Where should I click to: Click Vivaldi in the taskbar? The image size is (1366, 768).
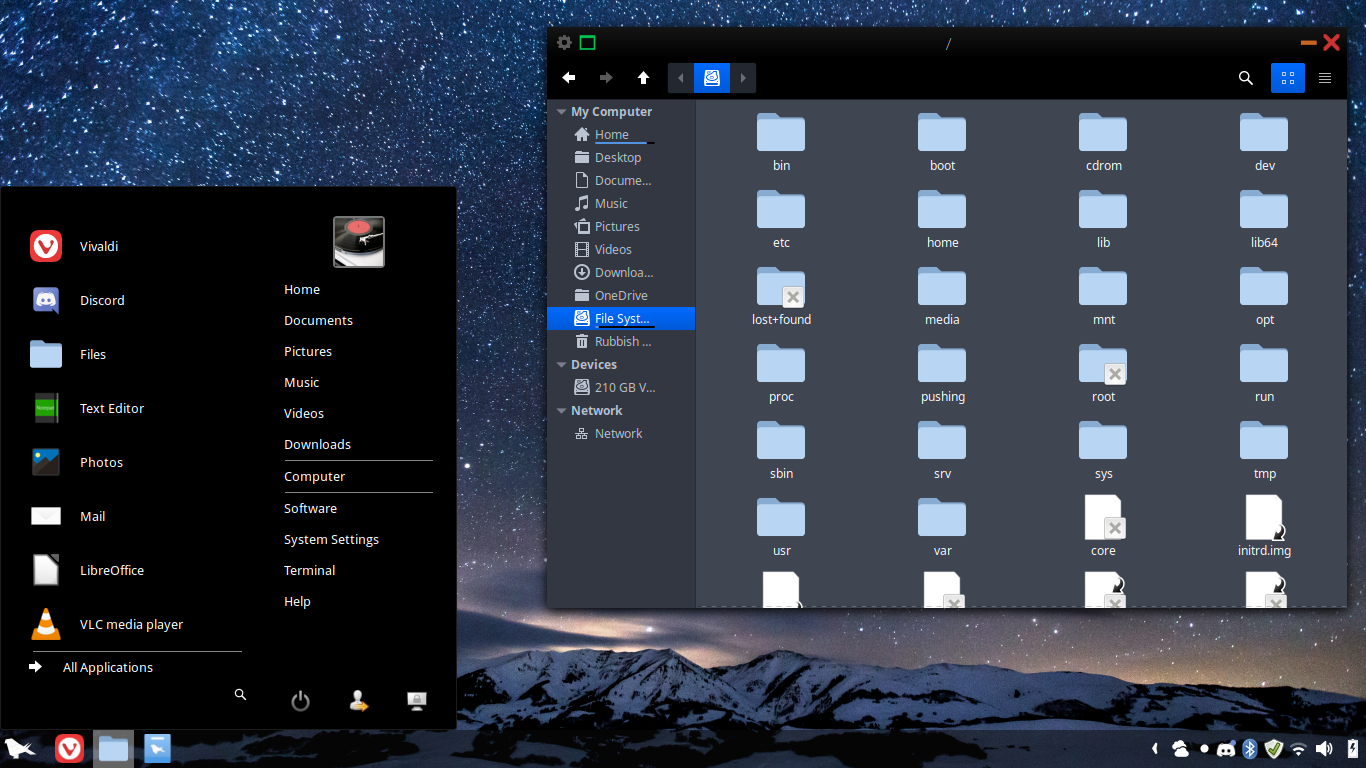click(x=69, y=748)
